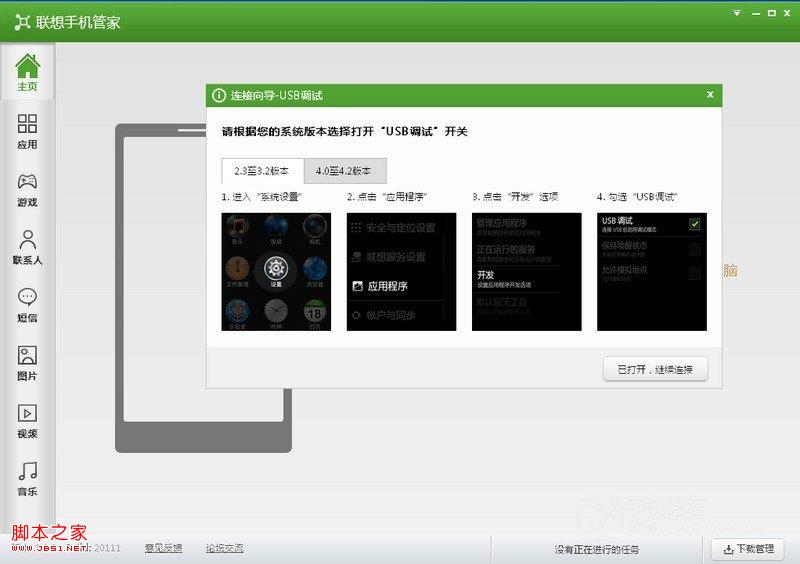Click the 联想手机管家 logo icon
800x564 pixels.
[22, 22]
